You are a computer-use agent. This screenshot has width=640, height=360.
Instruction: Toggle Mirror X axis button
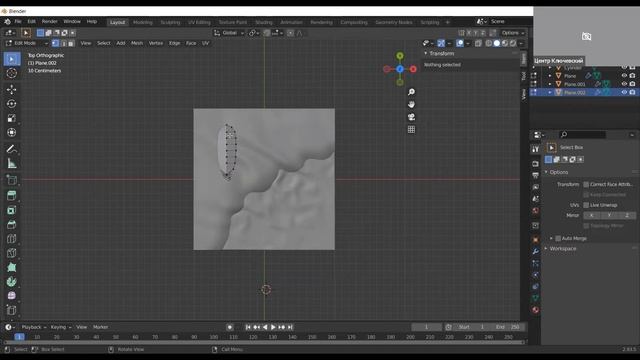(x=592, y=216)
